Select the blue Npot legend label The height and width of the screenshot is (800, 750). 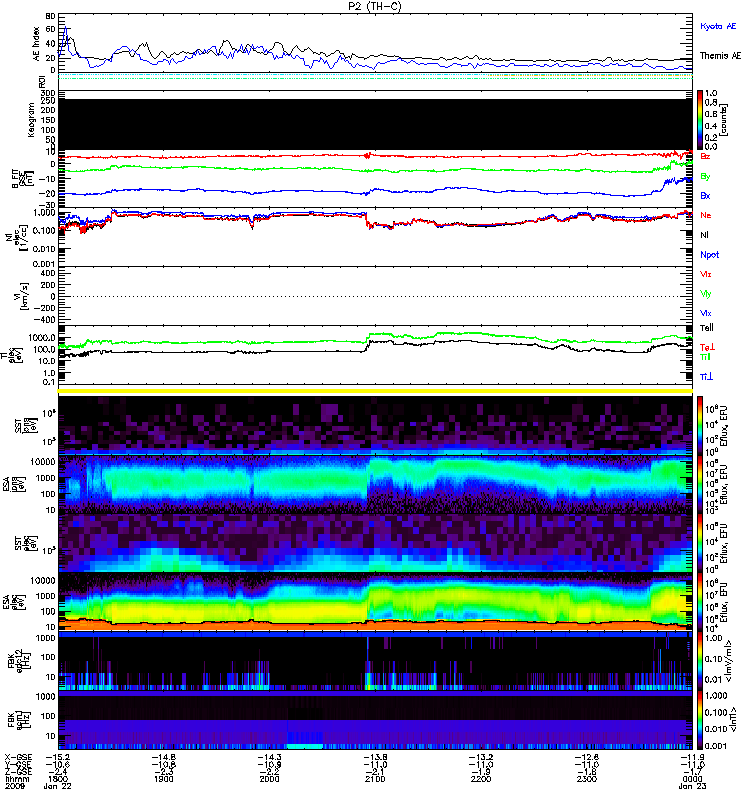(710, 255)
